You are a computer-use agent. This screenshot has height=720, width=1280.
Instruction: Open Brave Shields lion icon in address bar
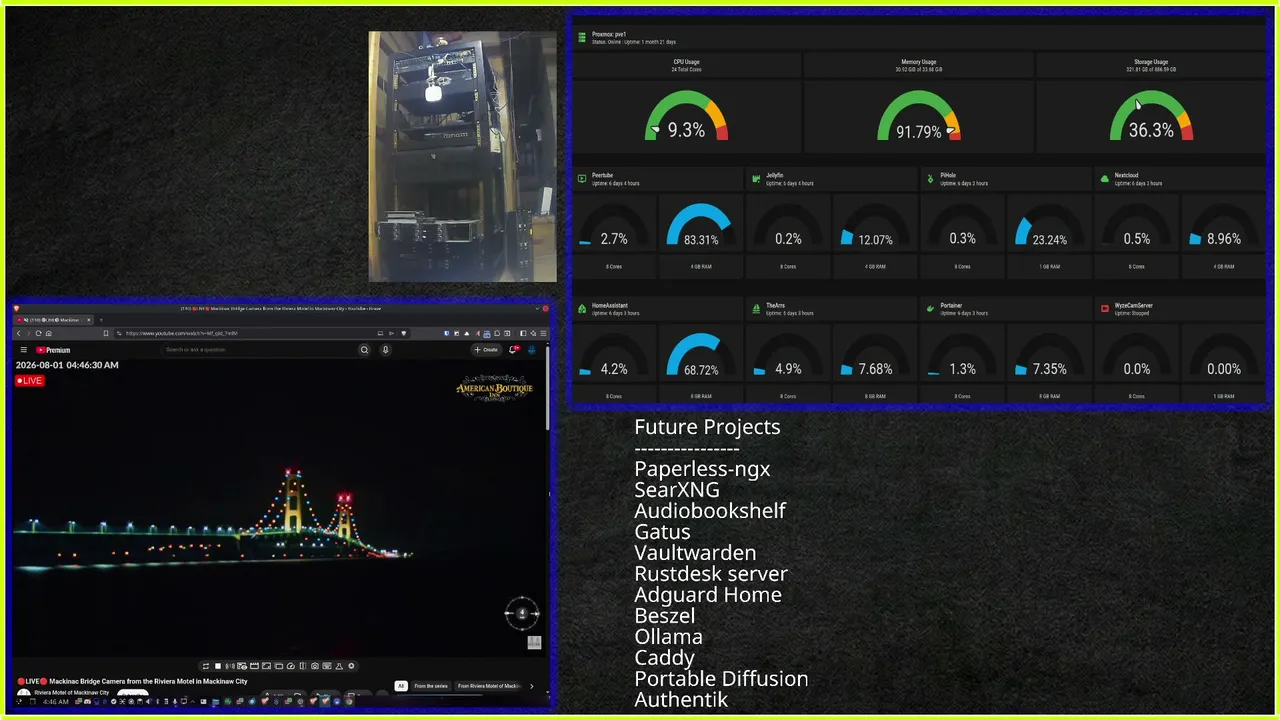[x=404, y=333]
